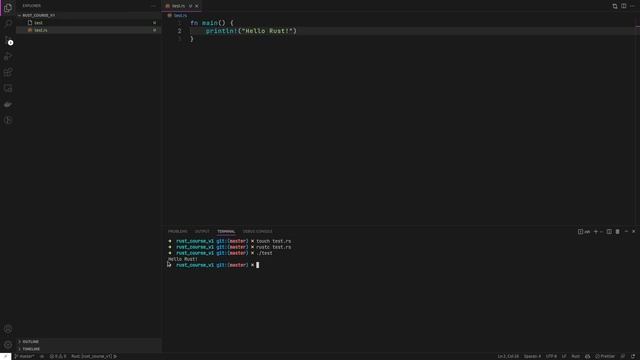Click the println Hello Rust line
The height and width of the screenshot is (360, 640).
(251, 31)
